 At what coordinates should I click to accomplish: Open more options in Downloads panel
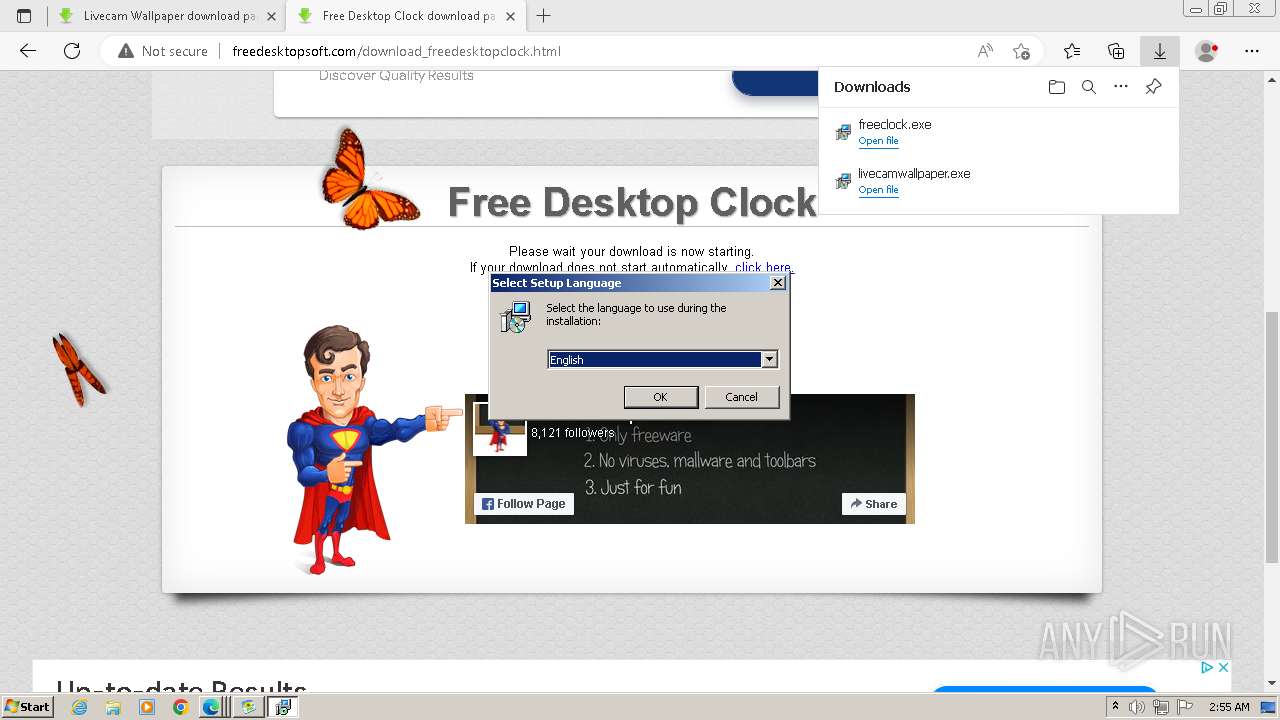(1121, 87)
